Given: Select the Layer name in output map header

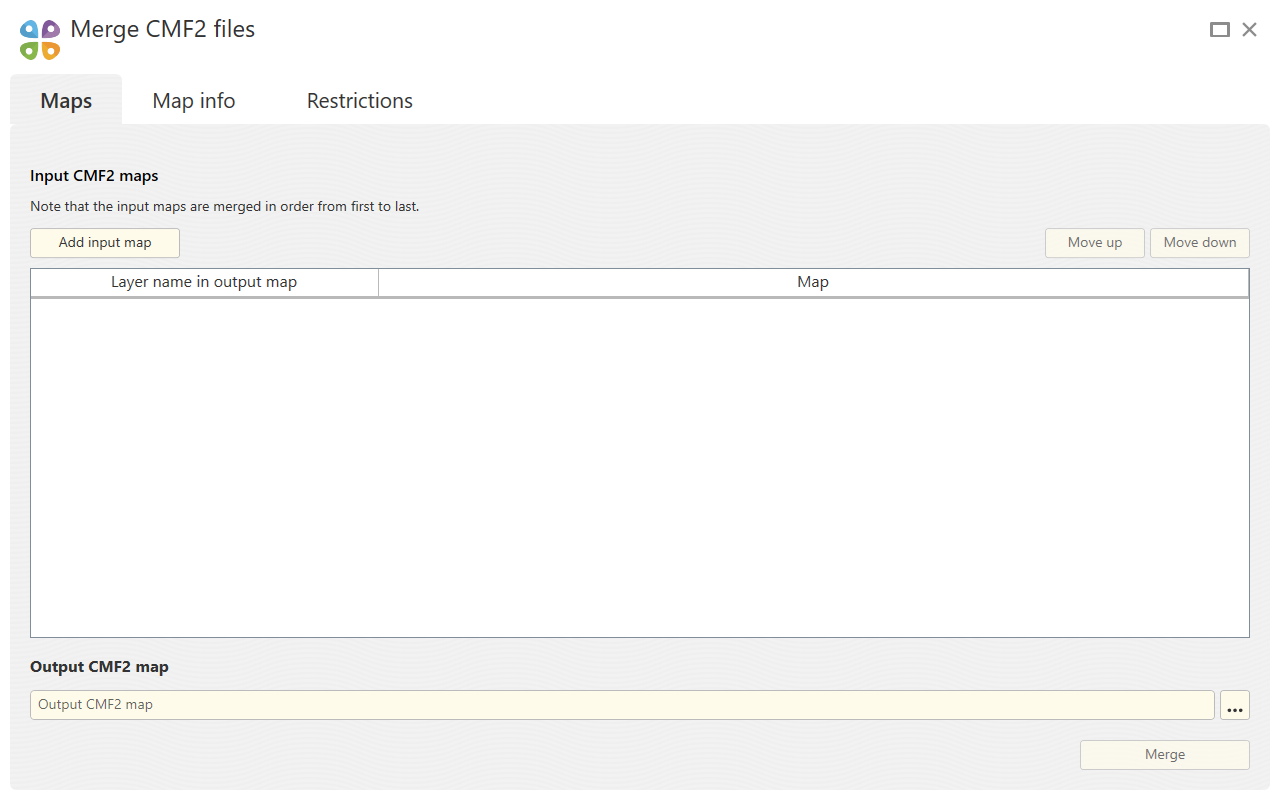Looking at the screenshot, I should 204,283.
